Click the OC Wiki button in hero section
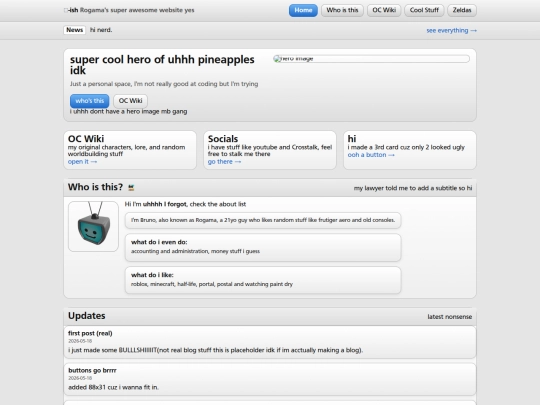Viewport: 540px width, 405px height. pyautogui.click(x=131, y=101)
